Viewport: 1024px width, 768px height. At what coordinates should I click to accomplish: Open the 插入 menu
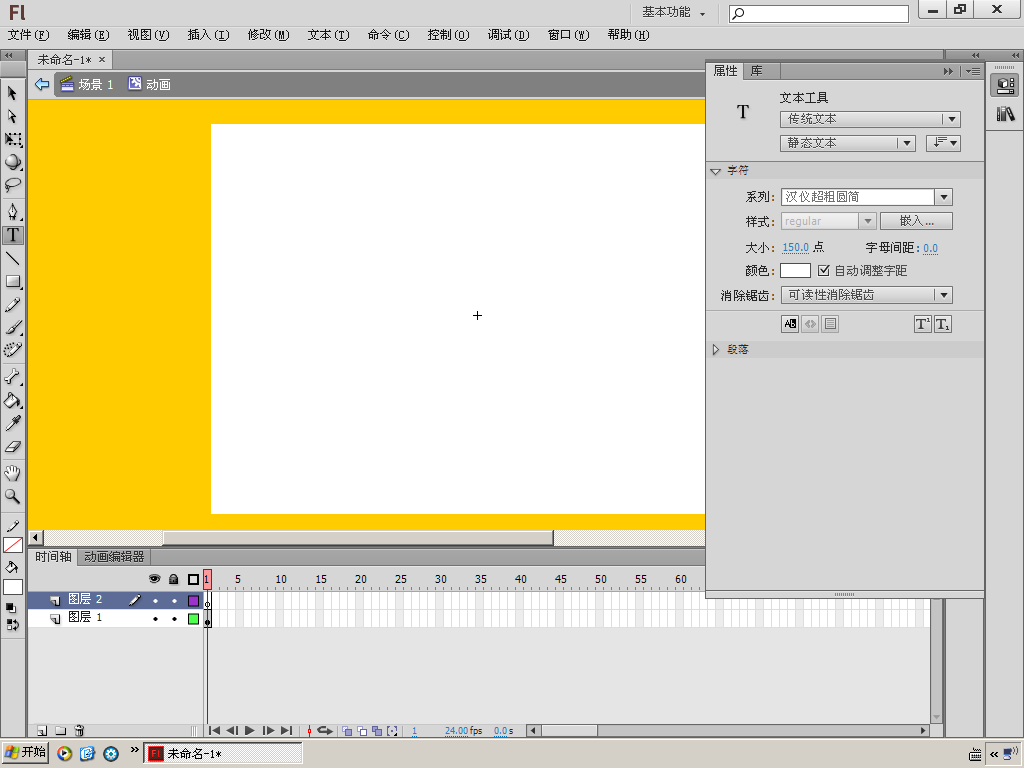208,35
